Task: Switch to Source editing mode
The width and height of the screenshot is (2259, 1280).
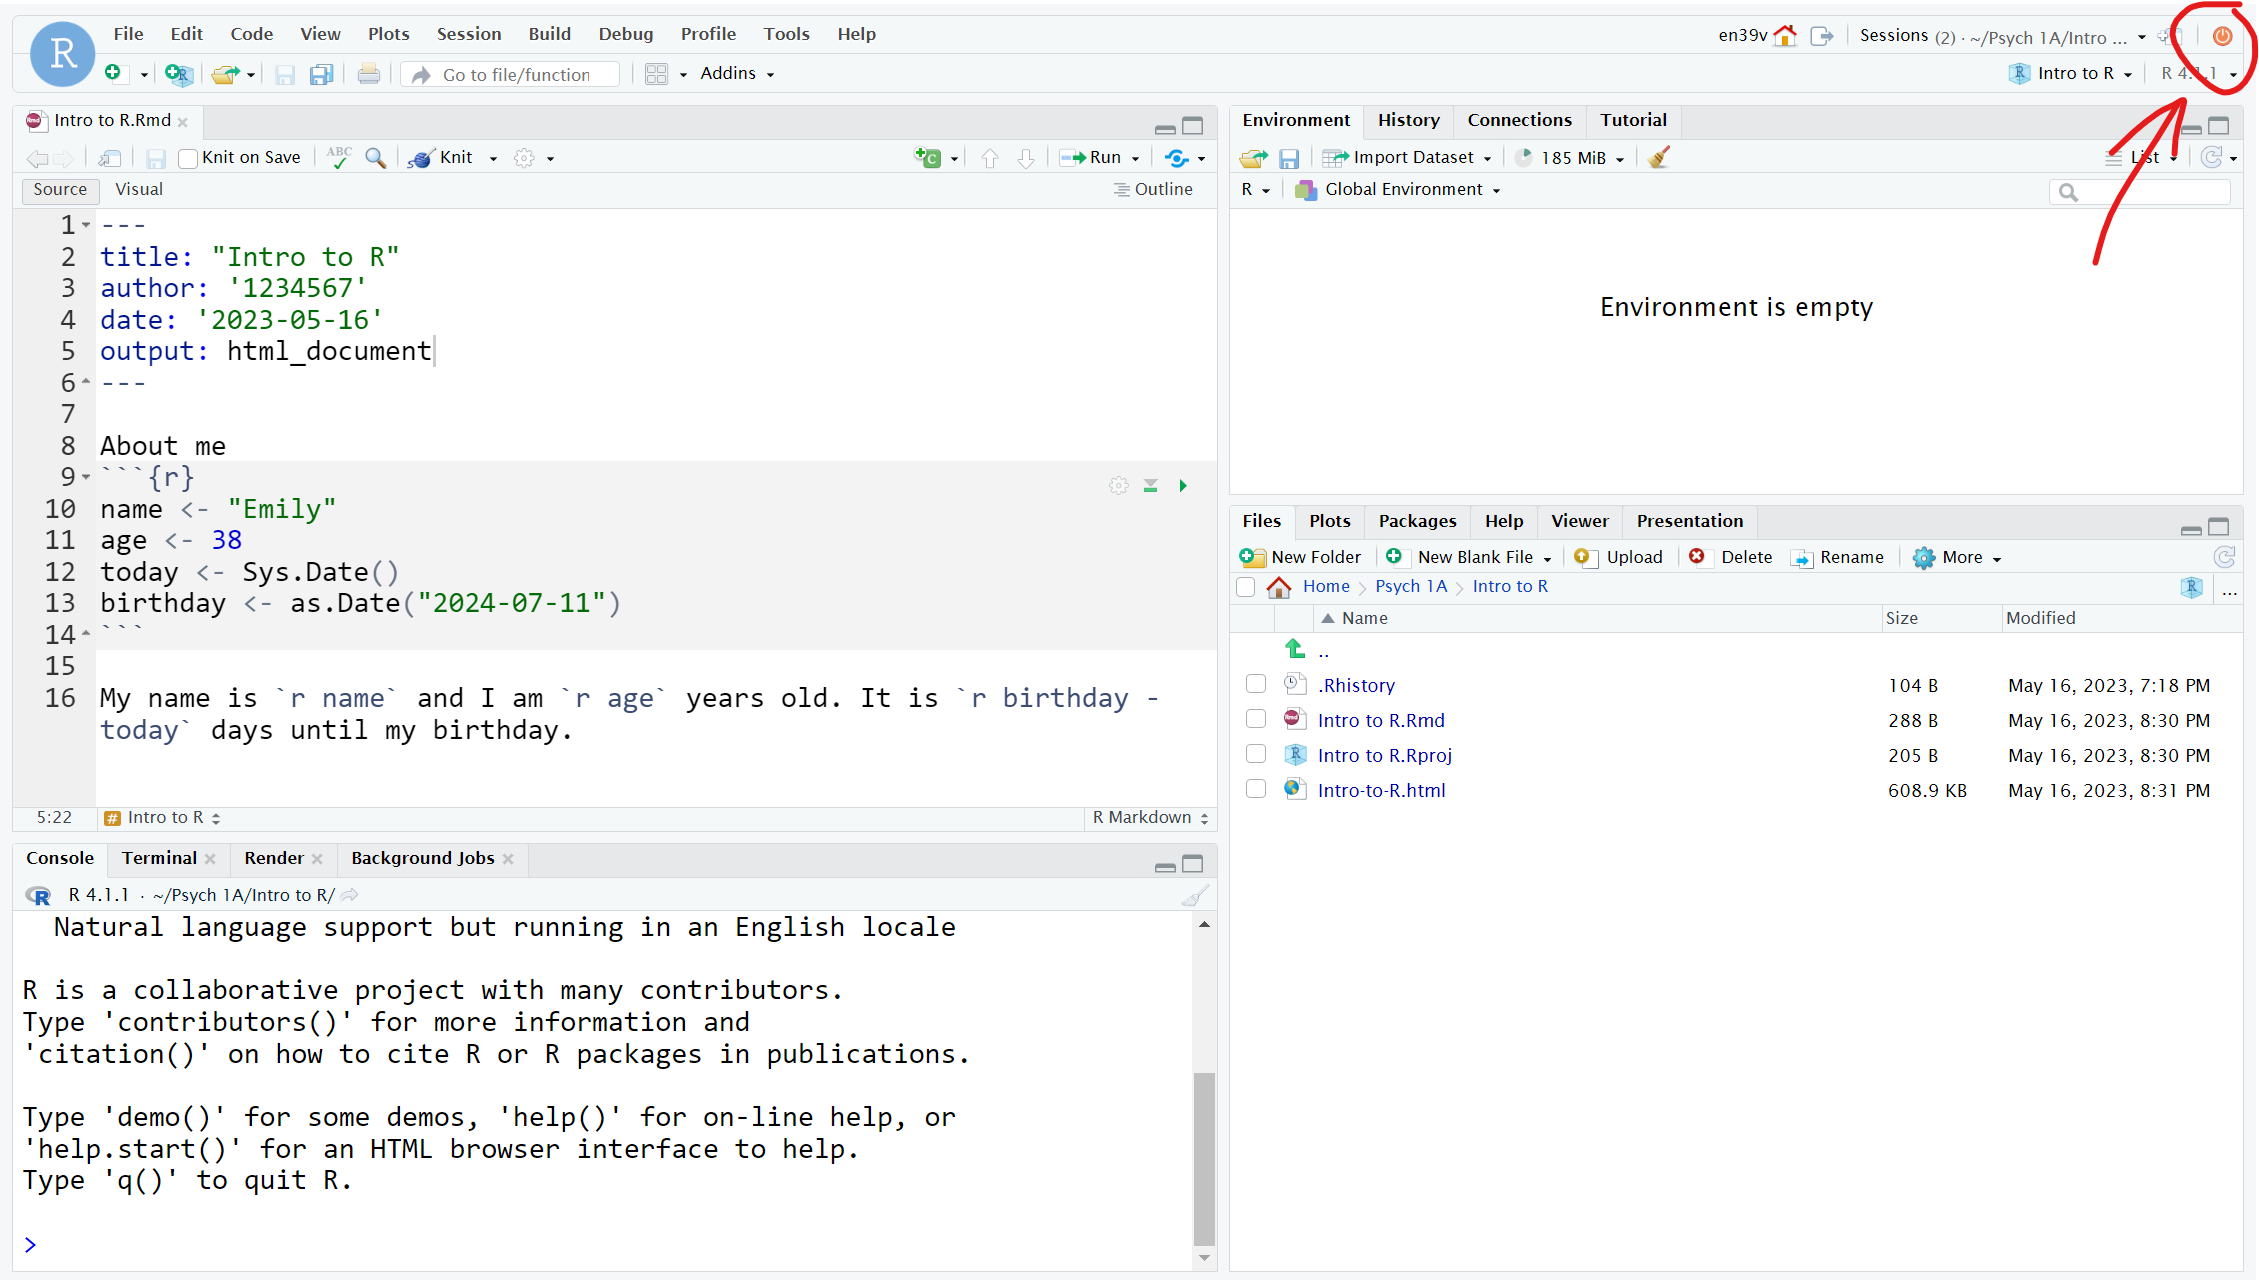Action: 61,189
